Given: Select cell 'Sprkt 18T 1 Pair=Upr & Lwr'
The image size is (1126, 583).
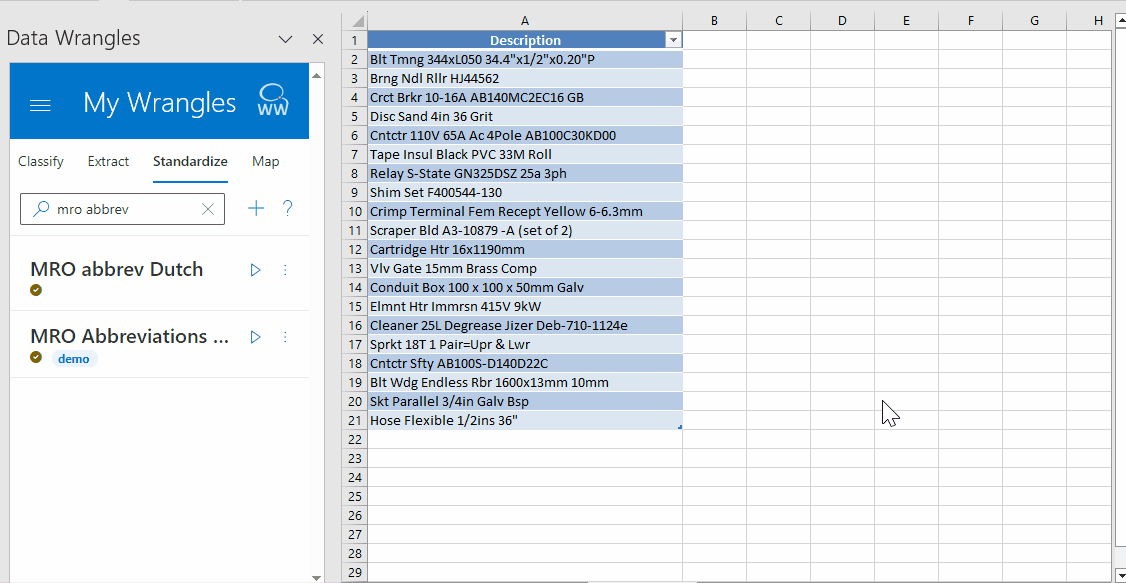Looking at the screenshot, I should (x=525, y=345).
